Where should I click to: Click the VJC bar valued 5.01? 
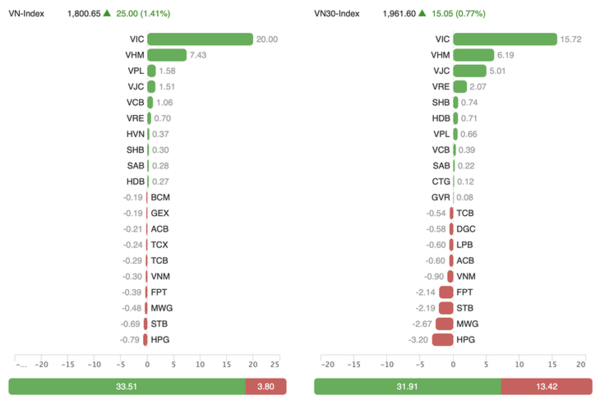pyautogui.click(x=470, y=71)
